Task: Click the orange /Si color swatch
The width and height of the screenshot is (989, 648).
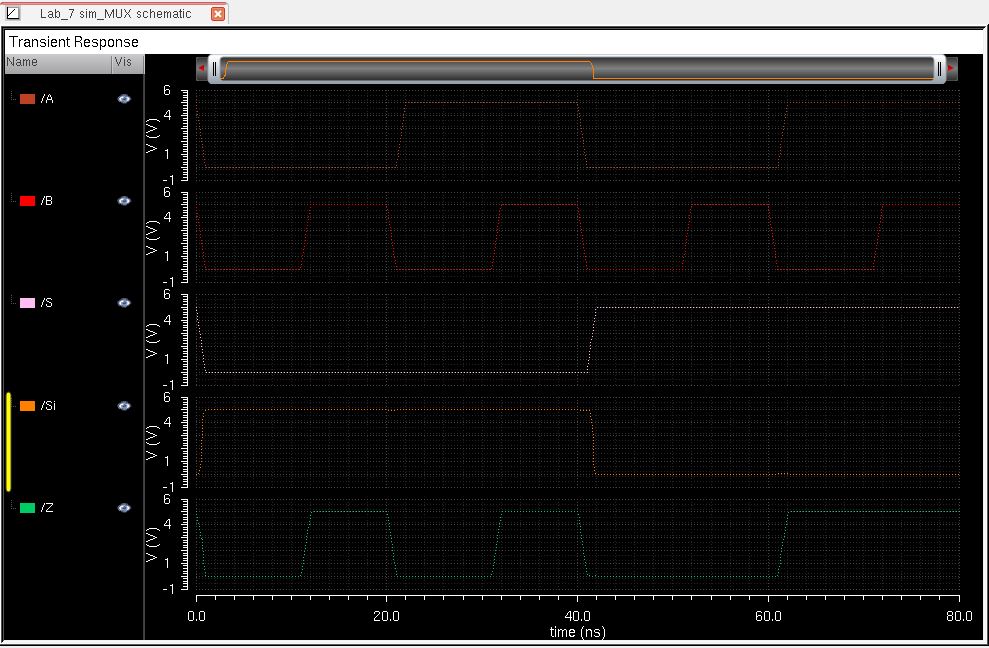Action: coord(27,406)
